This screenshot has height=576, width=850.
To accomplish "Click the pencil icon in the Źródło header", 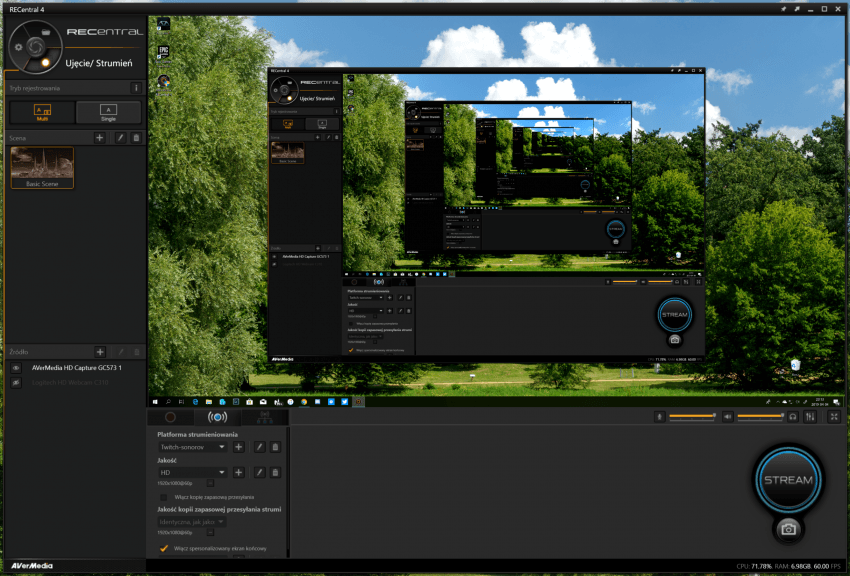I will point(120,352).
